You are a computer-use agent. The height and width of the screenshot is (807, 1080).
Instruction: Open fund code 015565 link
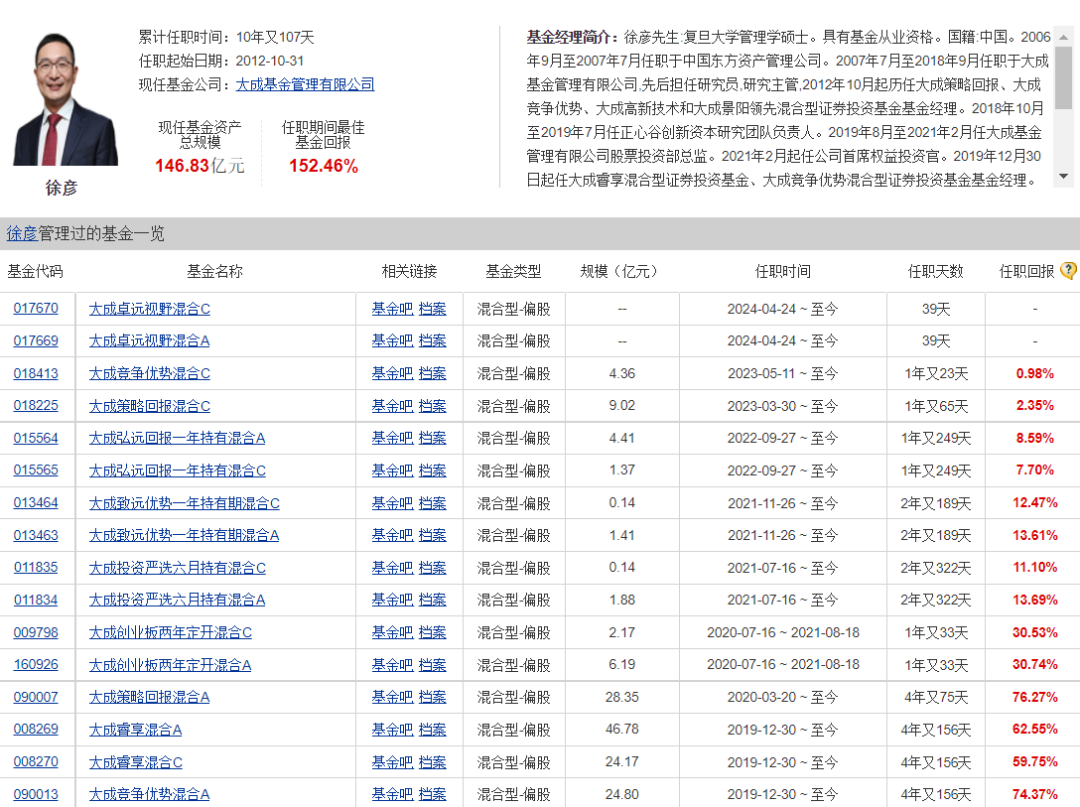(x=36, y=470)
